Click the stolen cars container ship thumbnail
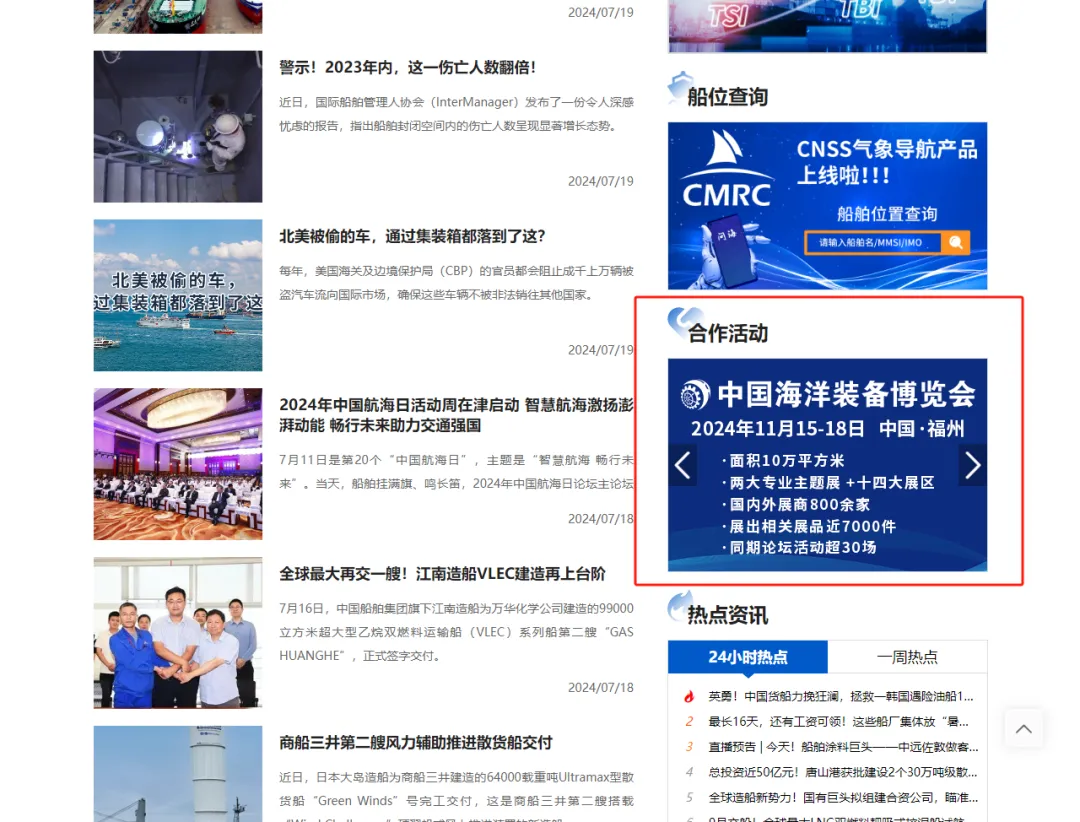 pyautogui.click(x=178, y=296)
